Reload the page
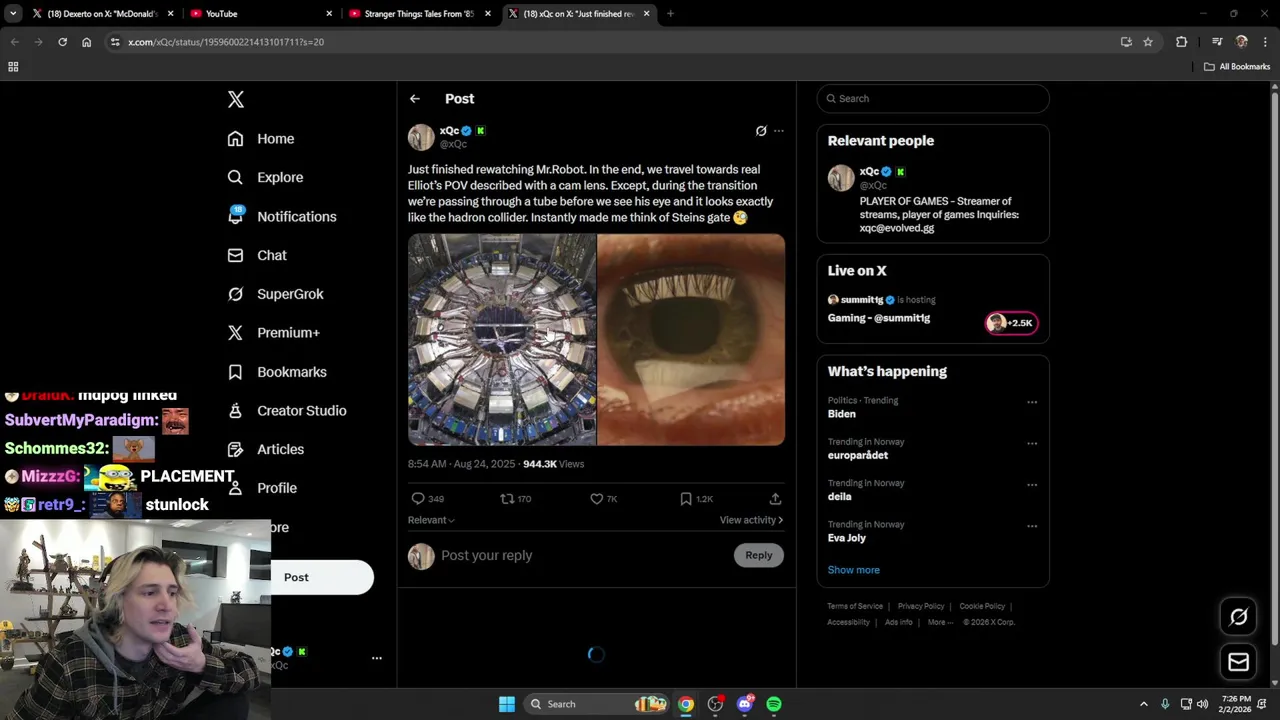 coord(62,42)
